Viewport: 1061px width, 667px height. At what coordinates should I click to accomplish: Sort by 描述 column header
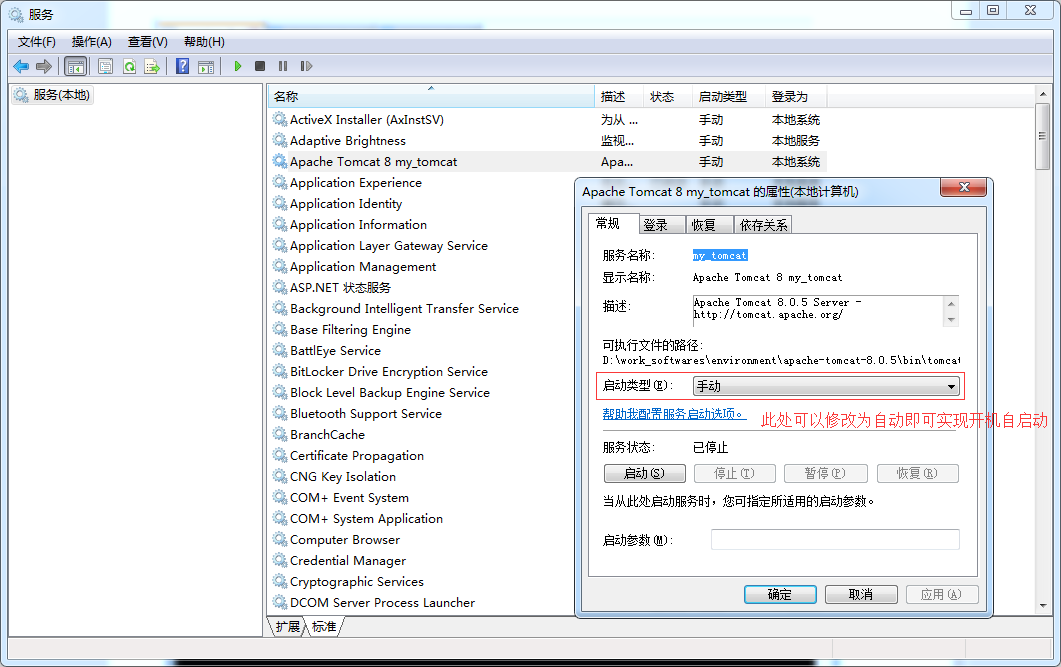coord(618,97)
